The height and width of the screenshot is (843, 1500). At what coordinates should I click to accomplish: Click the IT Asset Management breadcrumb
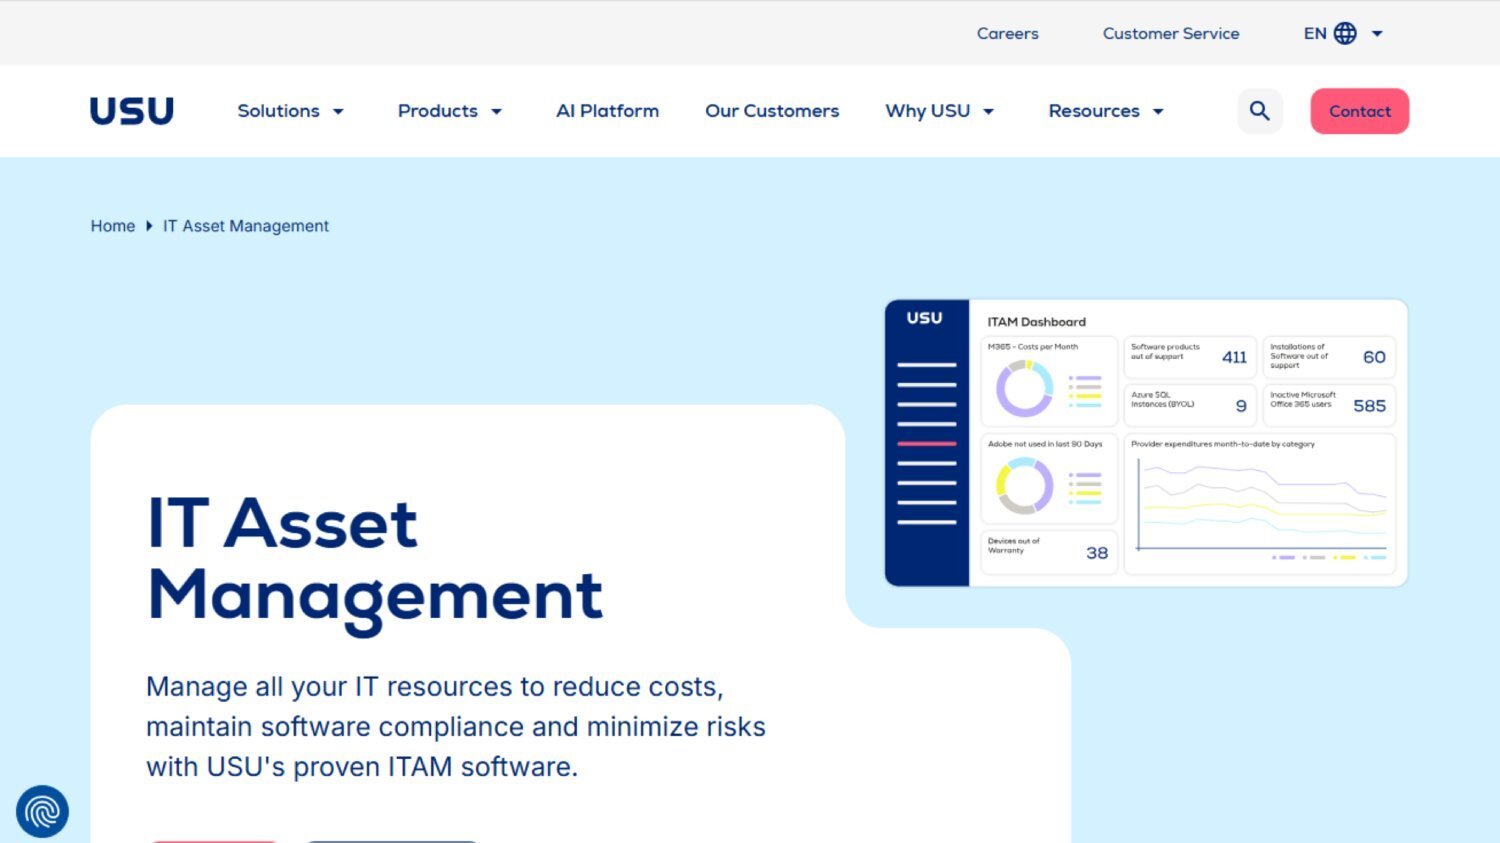click(x=245, y=226)
